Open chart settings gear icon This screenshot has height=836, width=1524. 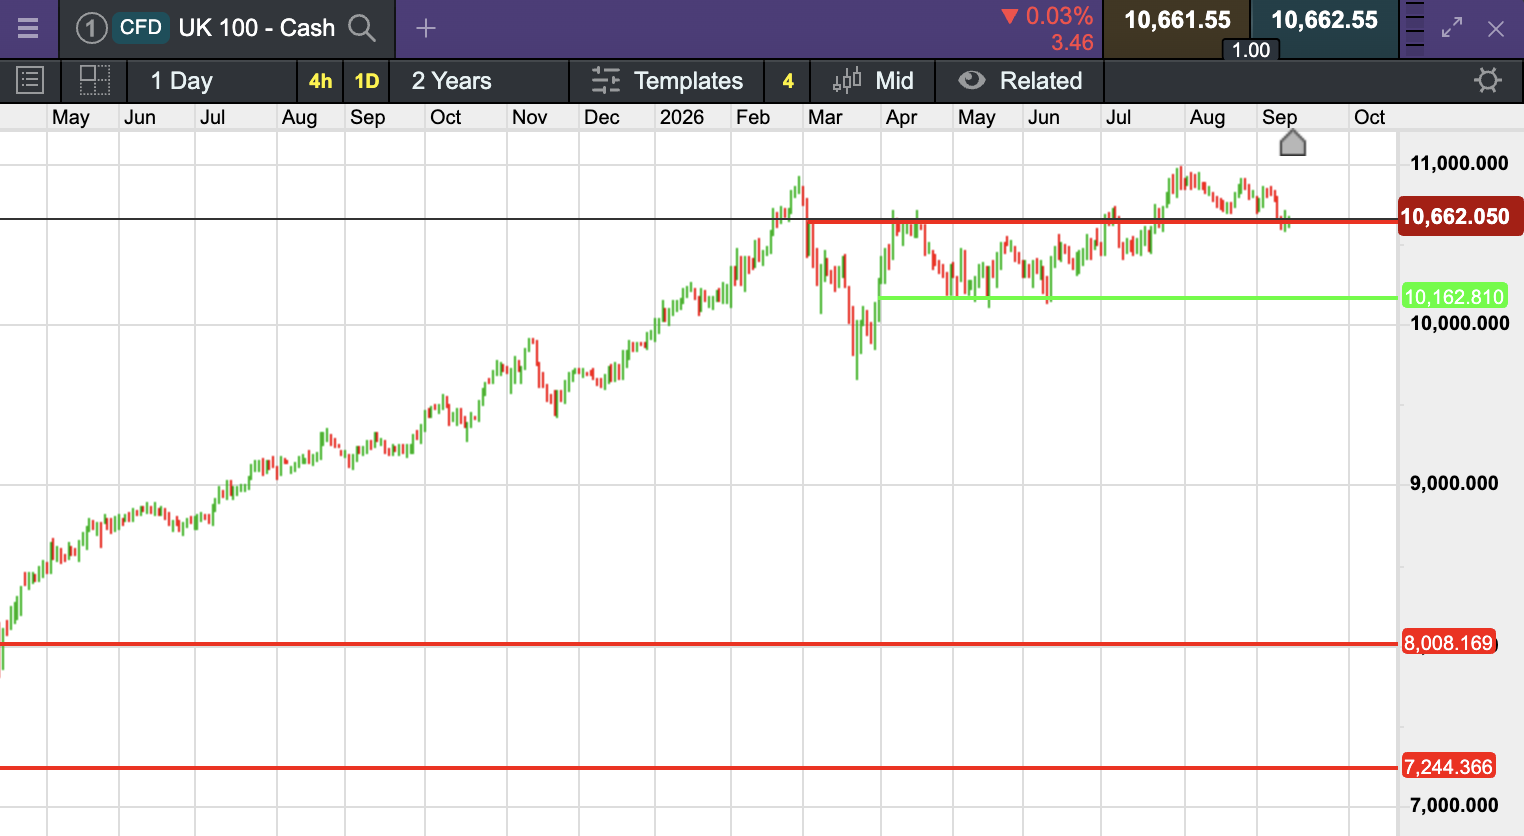(1488, 80)
